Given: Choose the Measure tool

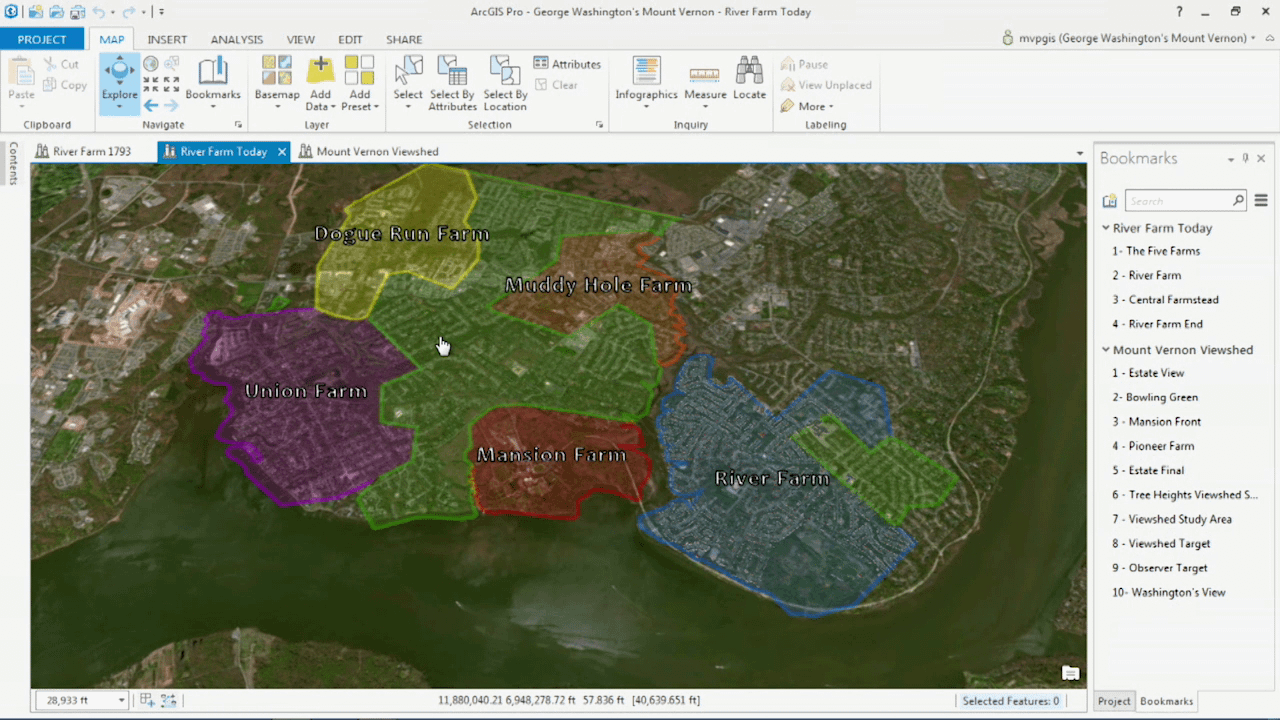Looking at the screenshot, I should coord(705,82).
